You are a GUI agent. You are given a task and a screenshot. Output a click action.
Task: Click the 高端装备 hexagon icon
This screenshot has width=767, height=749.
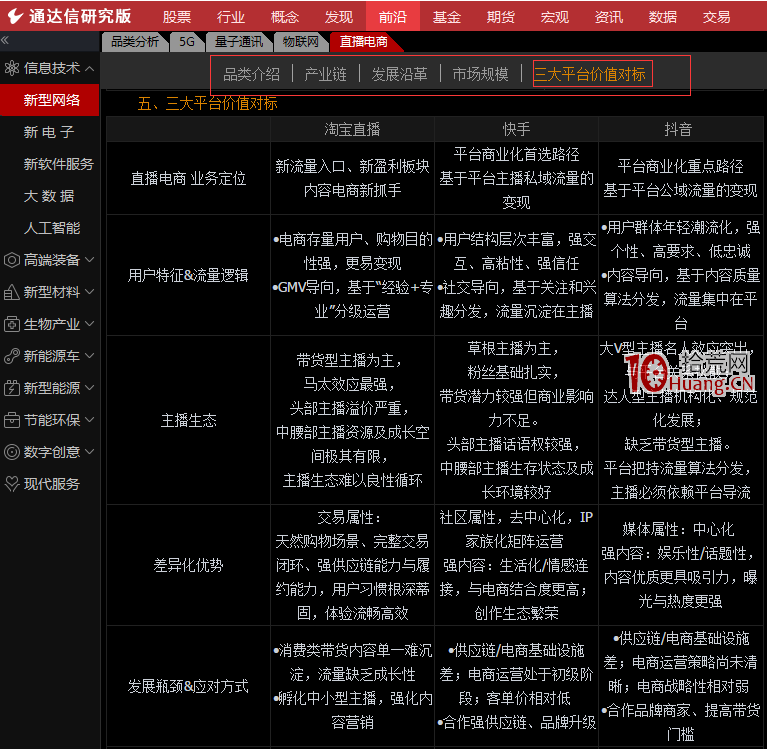click(x=12, y=260)
